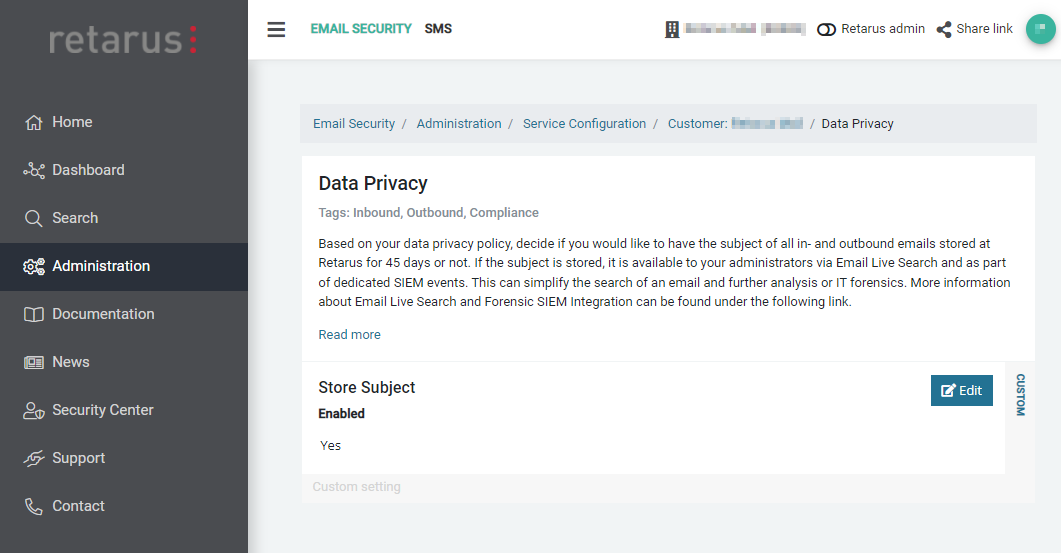Image resolution: width=1061 pixels, height=553 pixels.
Task: Click the News newspaper icon
Action: pyautogui.click(x=34, y=362)
